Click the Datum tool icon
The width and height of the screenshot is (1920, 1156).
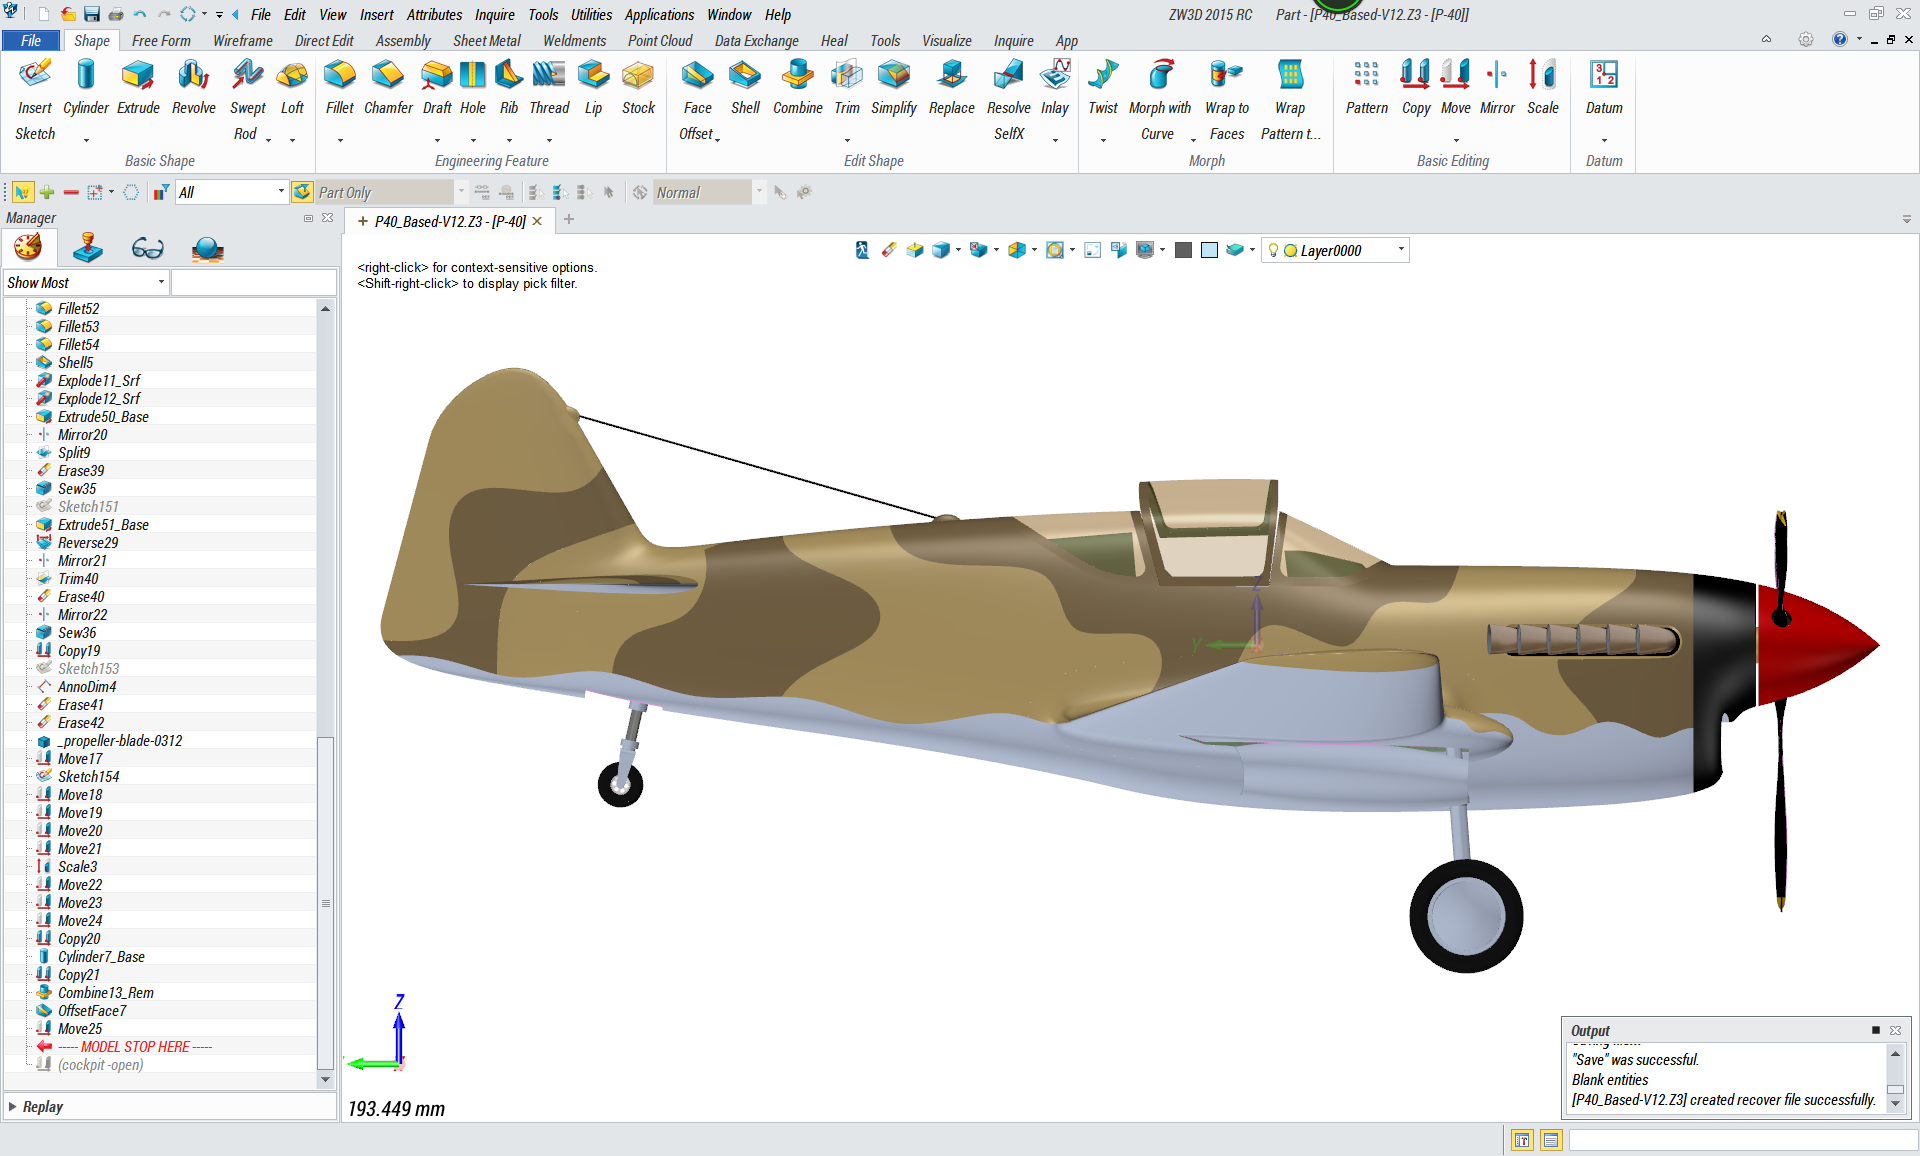click(x=1604, y=76)
